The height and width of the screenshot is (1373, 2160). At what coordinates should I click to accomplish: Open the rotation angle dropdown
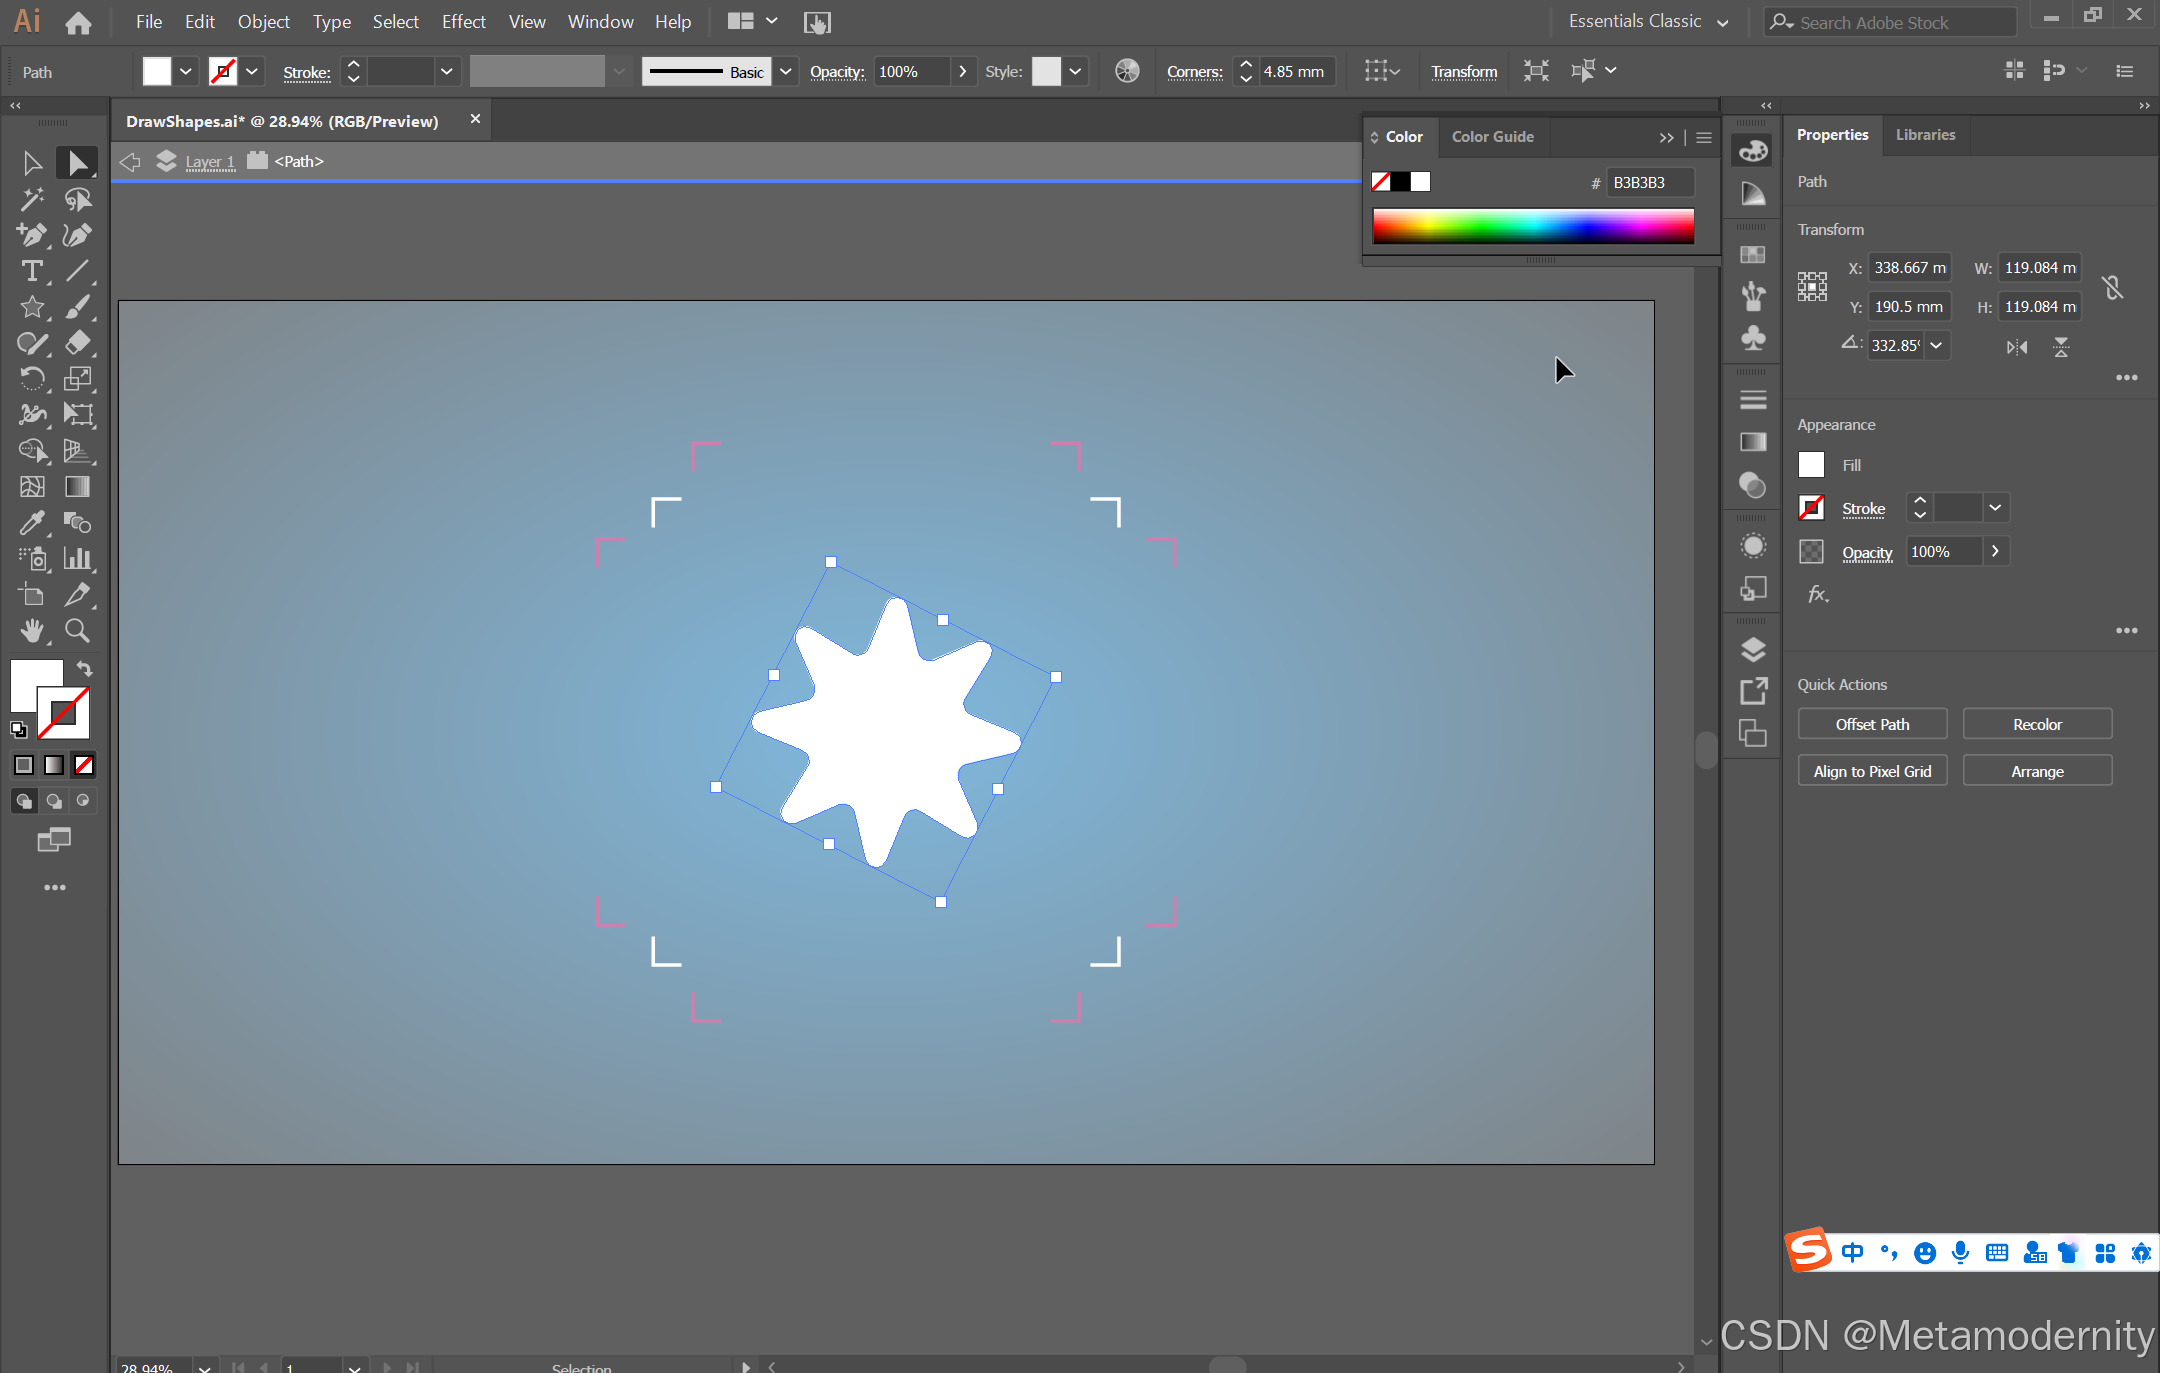pos(1937,345)
